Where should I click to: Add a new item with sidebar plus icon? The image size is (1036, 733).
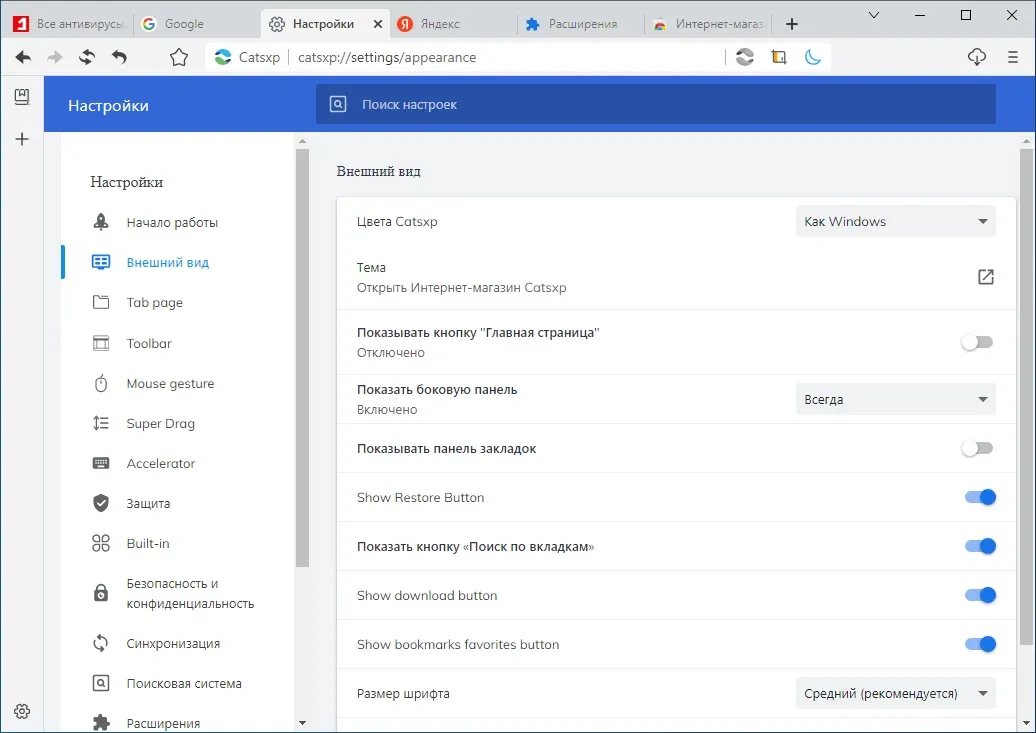tap(22, 139)
